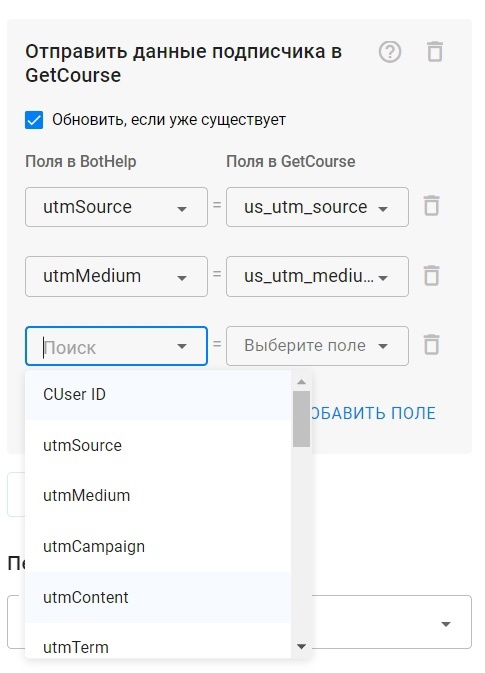Image resolution: width=485 pixels, height=673 pixels.
Task: Choose 'utmCampaign' from the dropdown list
Action: click(x=158, y=547)
